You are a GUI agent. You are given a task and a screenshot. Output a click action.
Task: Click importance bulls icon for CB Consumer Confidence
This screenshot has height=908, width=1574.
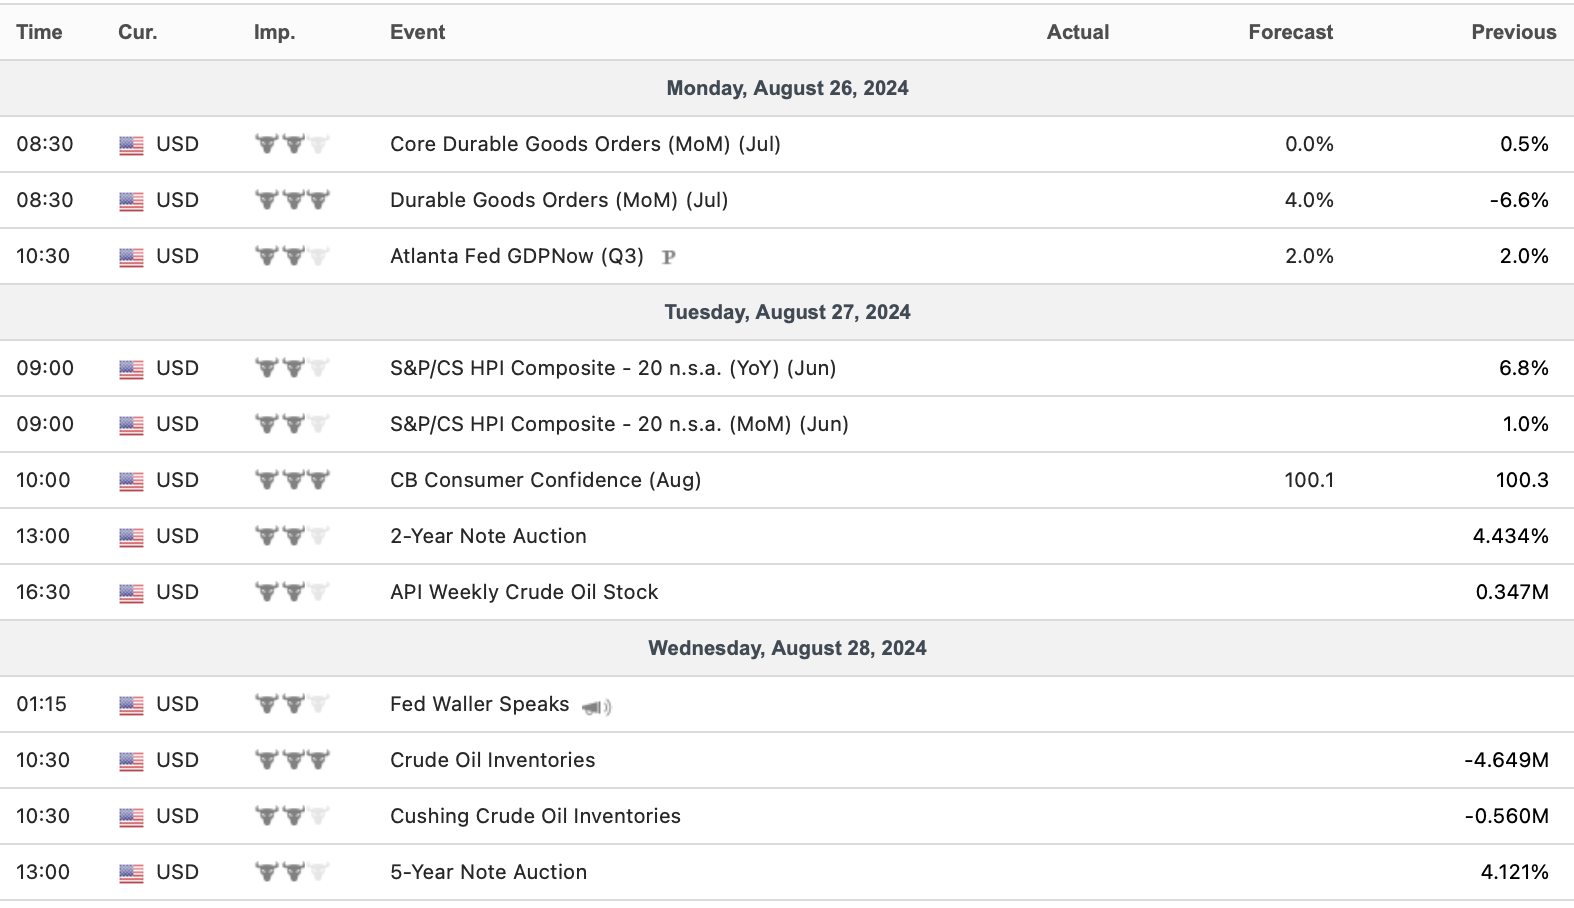[x=292, y=480]
